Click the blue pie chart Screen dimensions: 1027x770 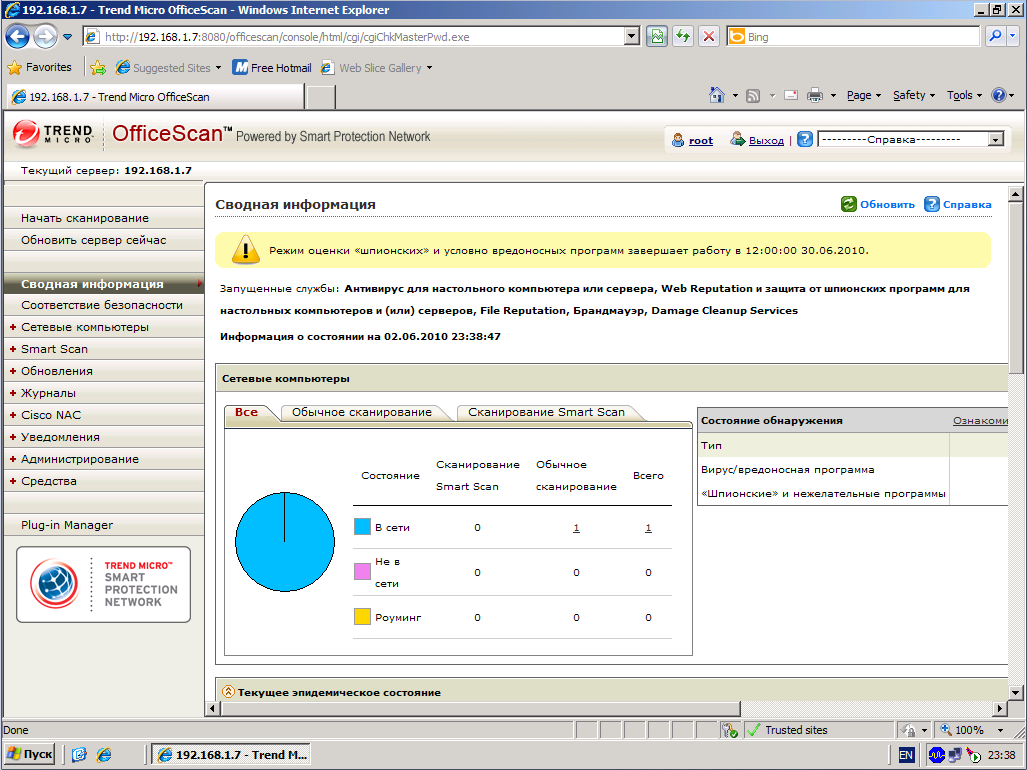tap(285, 541)
